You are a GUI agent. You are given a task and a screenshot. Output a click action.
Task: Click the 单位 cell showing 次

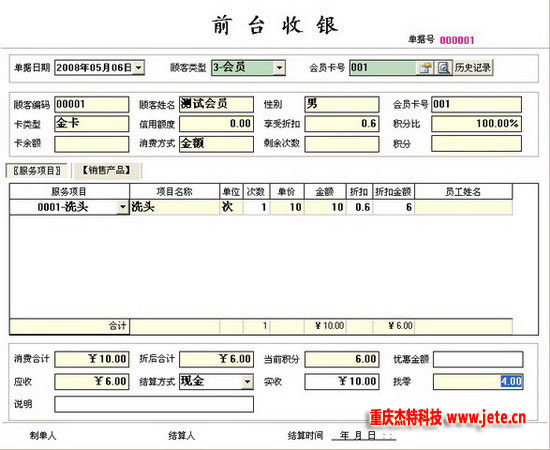pyautogui.click(x=231, y=207)
